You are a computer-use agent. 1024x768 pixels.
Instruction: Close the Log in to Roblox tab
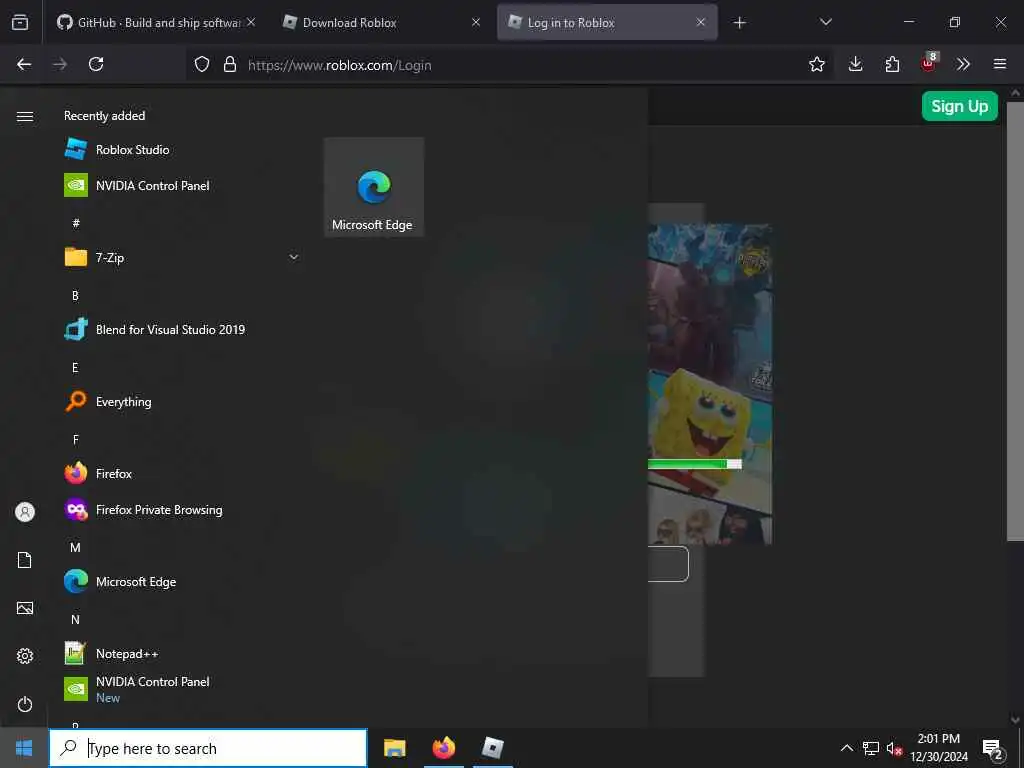[701, 22]
